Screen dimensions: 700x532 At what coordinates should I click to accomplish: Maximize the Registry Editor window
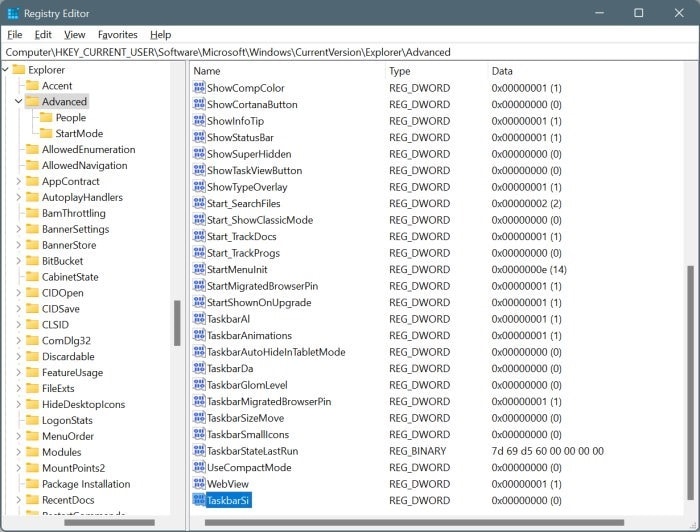click(639, 13)
